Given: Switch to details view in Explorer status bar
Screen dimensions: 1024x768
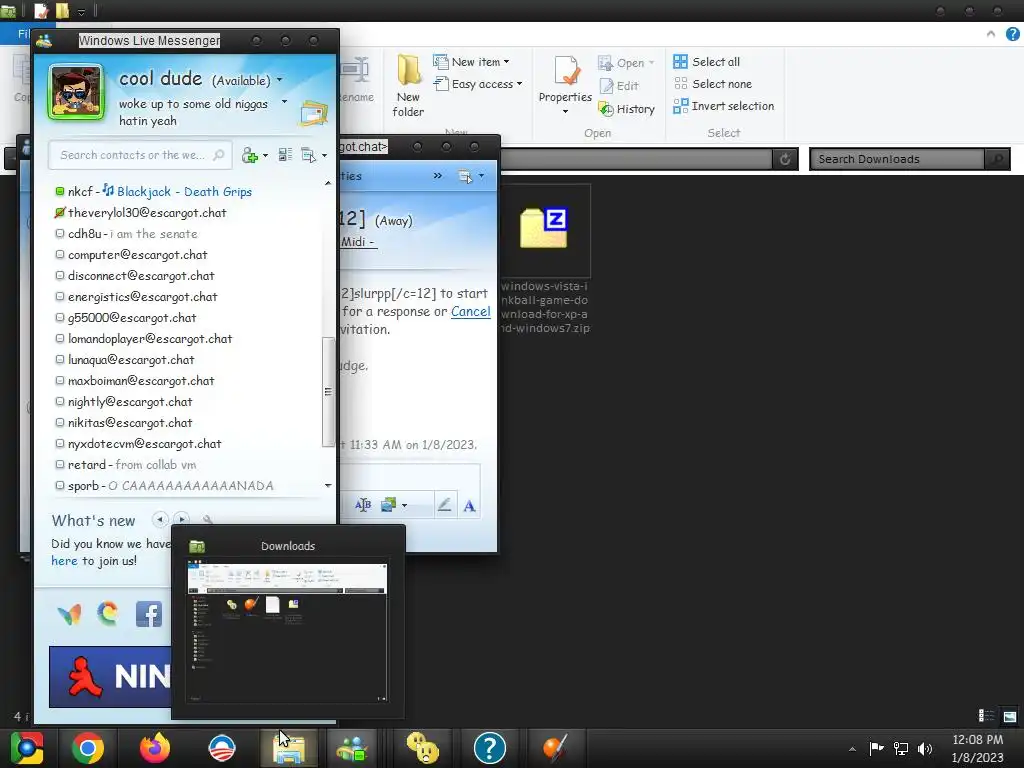Looking at the screenshot, I should (x=986, y=716).
